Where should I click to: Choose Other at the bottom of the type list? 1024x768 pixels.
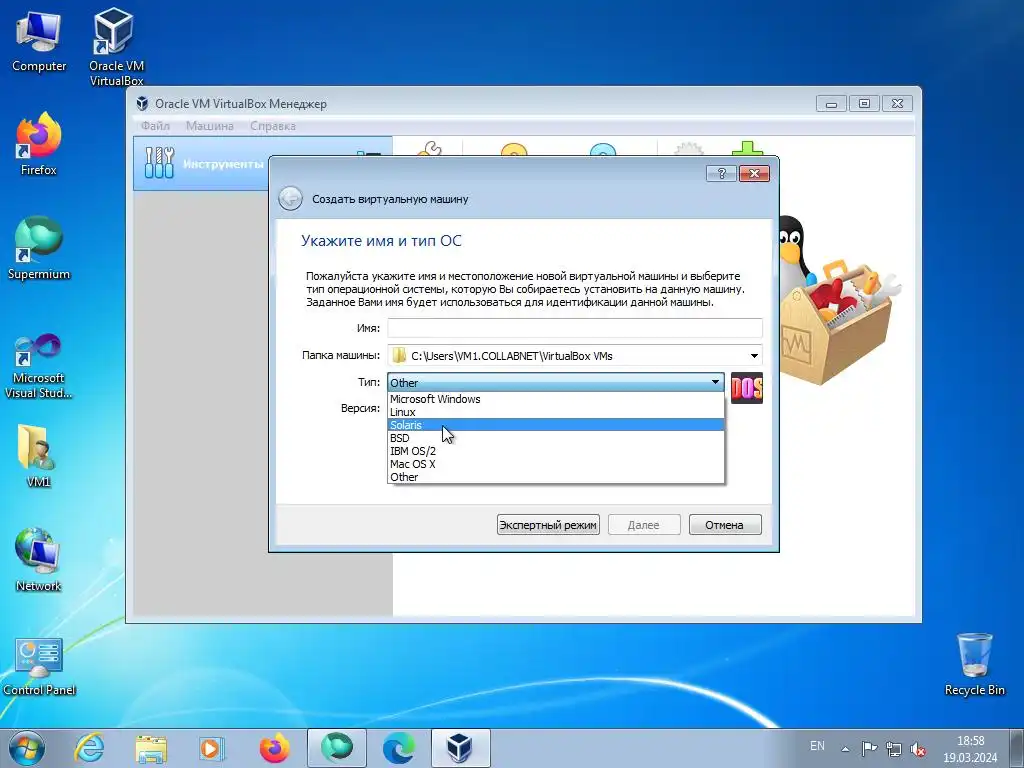(x=556, y=477)
